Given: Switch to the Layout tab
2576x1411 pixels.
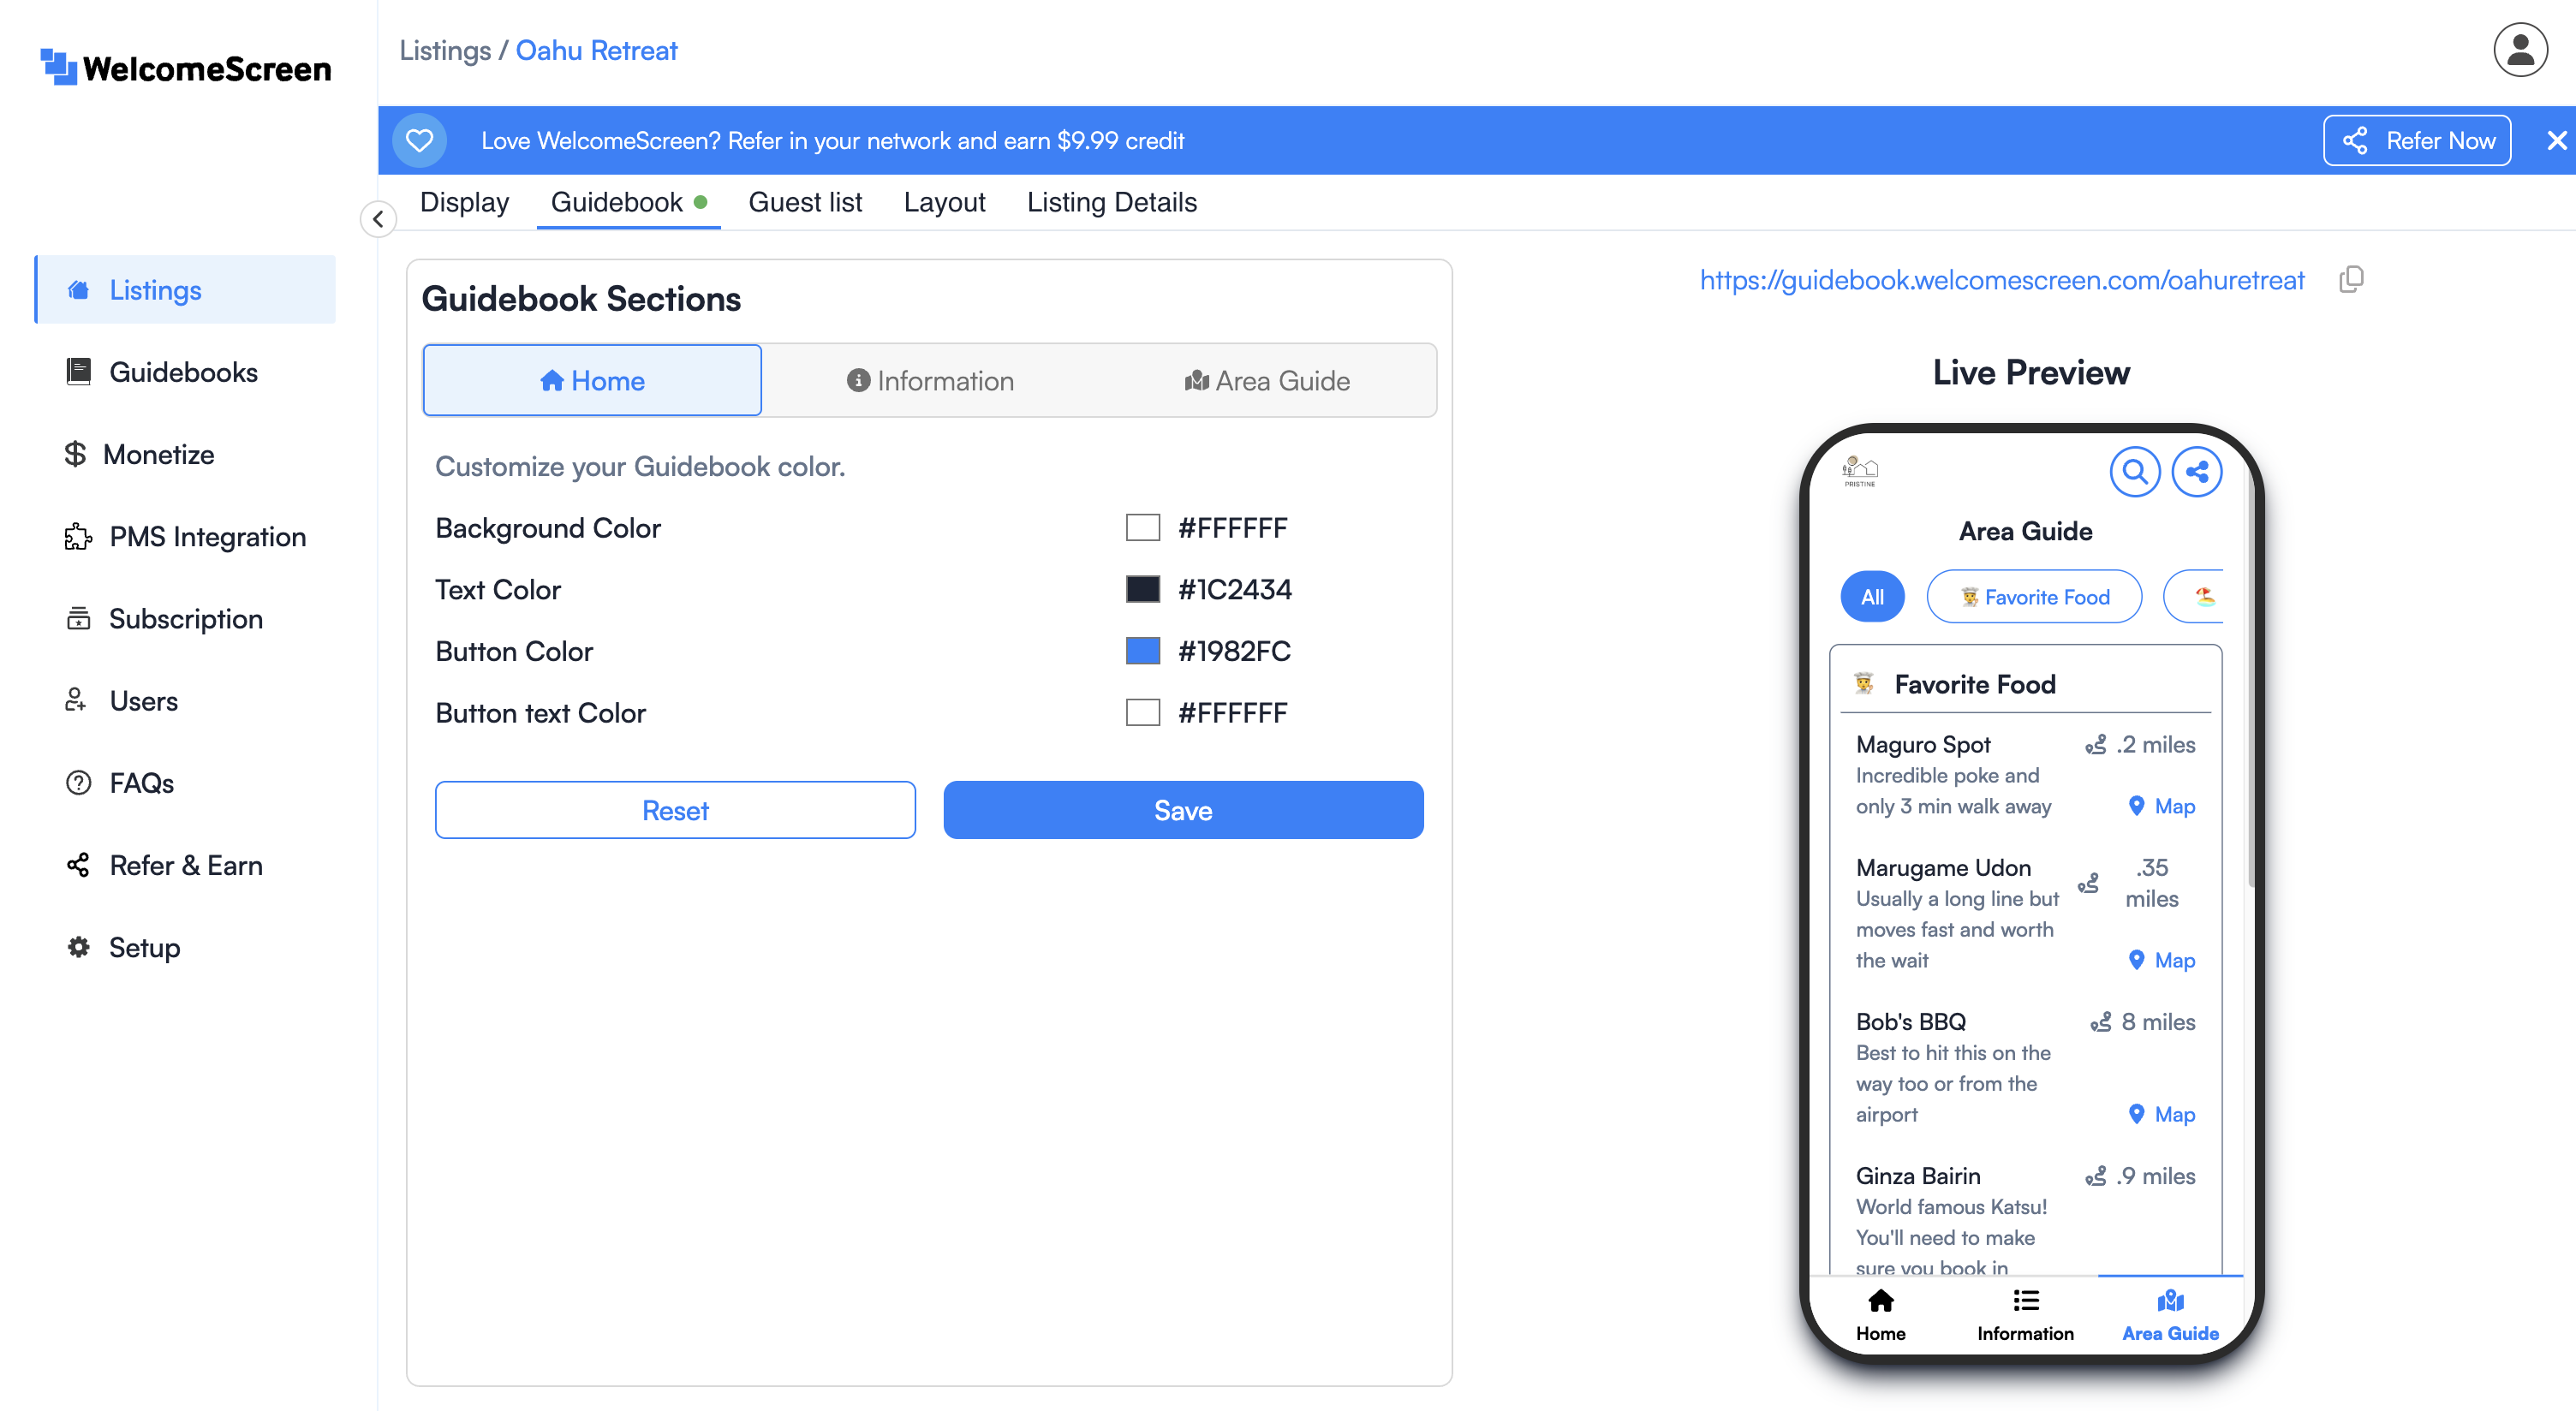Looking at the screenshot, I should pyautogui.click(x=944, y=202).
